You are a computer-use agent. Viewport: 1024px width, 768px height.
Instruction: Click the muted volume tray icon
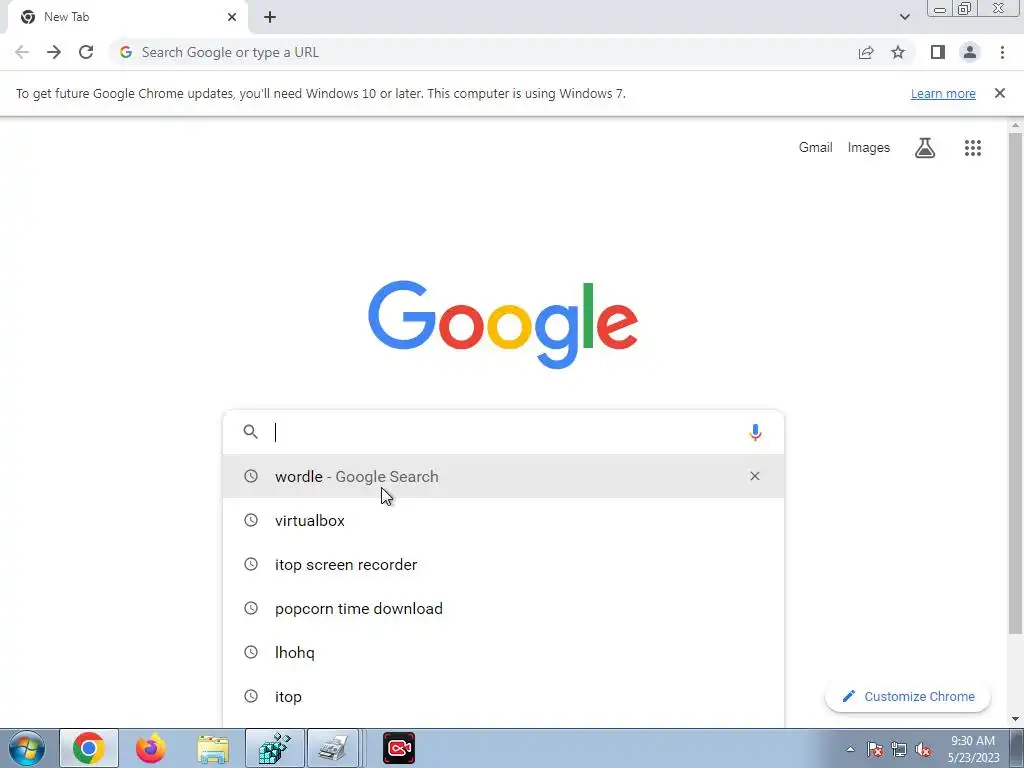point(923,749)
